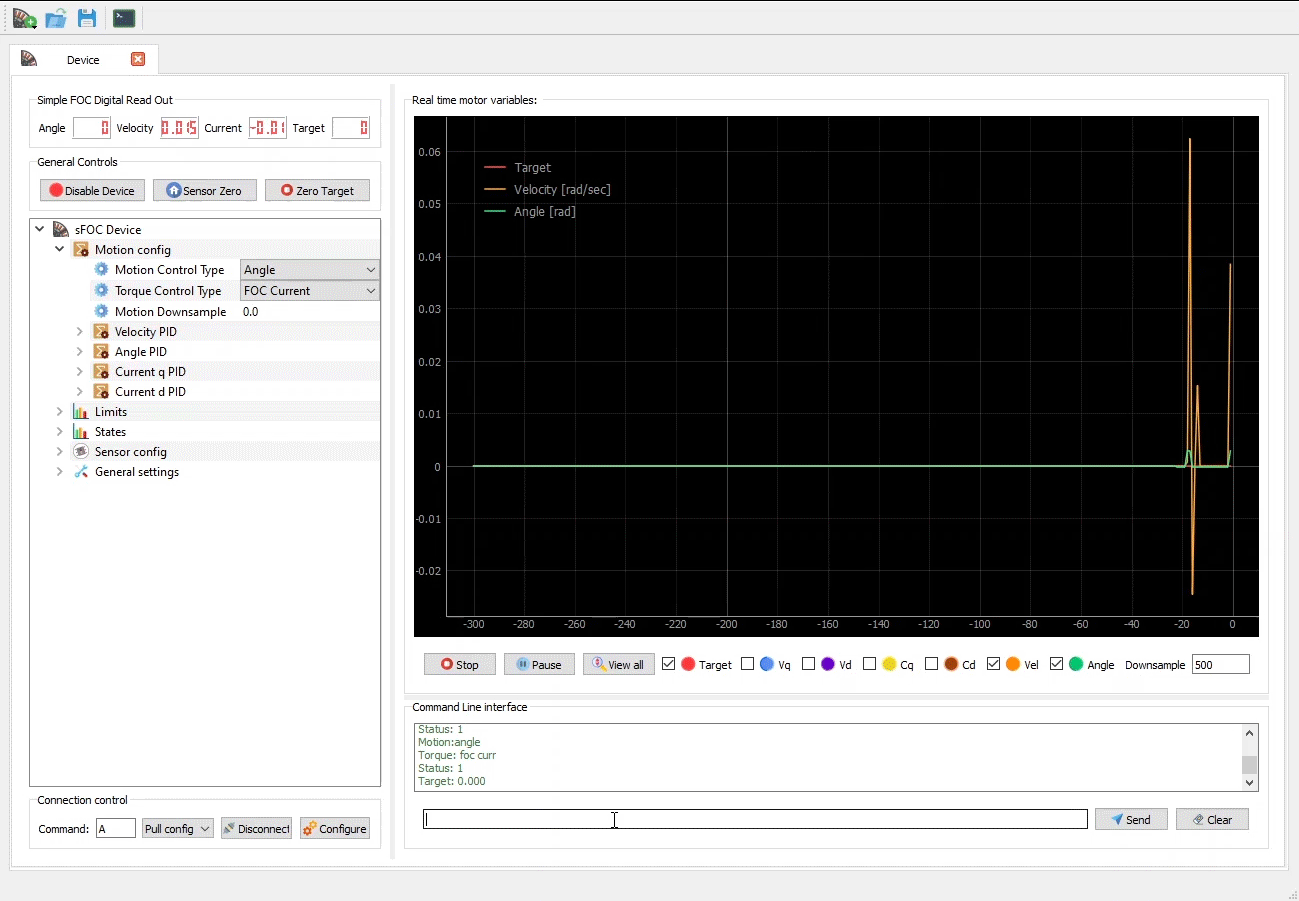Click gear icon beside Motion Control Type
Image resolution: width=1299 pixels, height=901 pixels.
pos(101,270)
